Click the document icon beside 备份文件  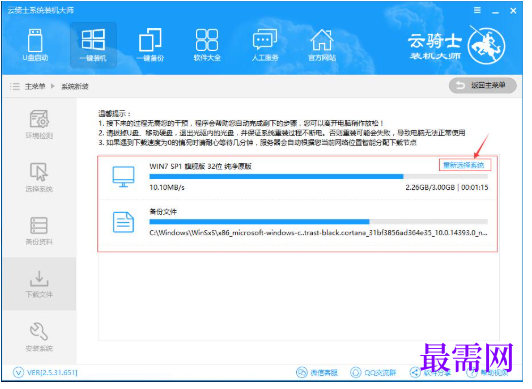tap(124, 222)
